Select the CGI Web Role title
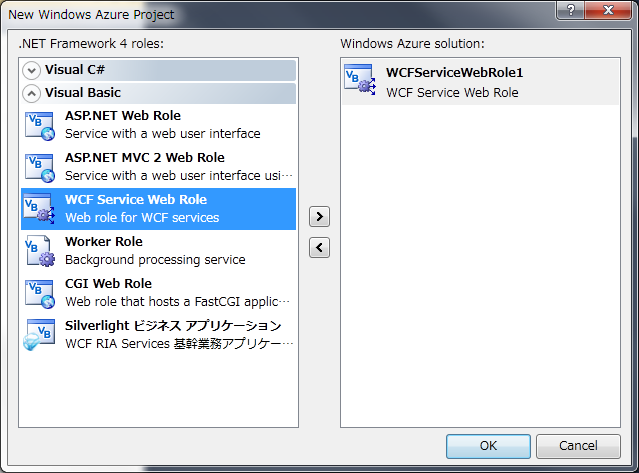This screenshot has height=473, width=639. pyautogui.click(x=108, y=284)
